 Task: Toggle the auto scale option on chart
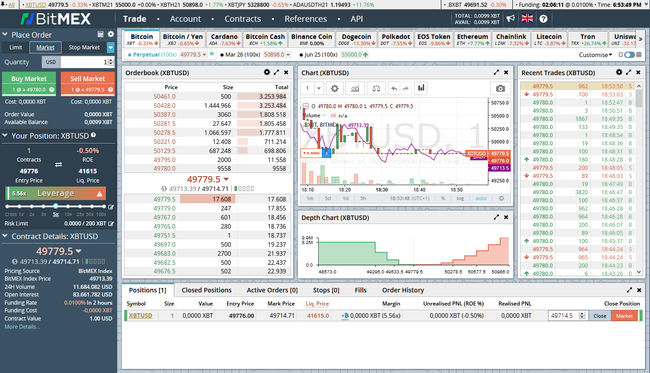coord(481,199)
